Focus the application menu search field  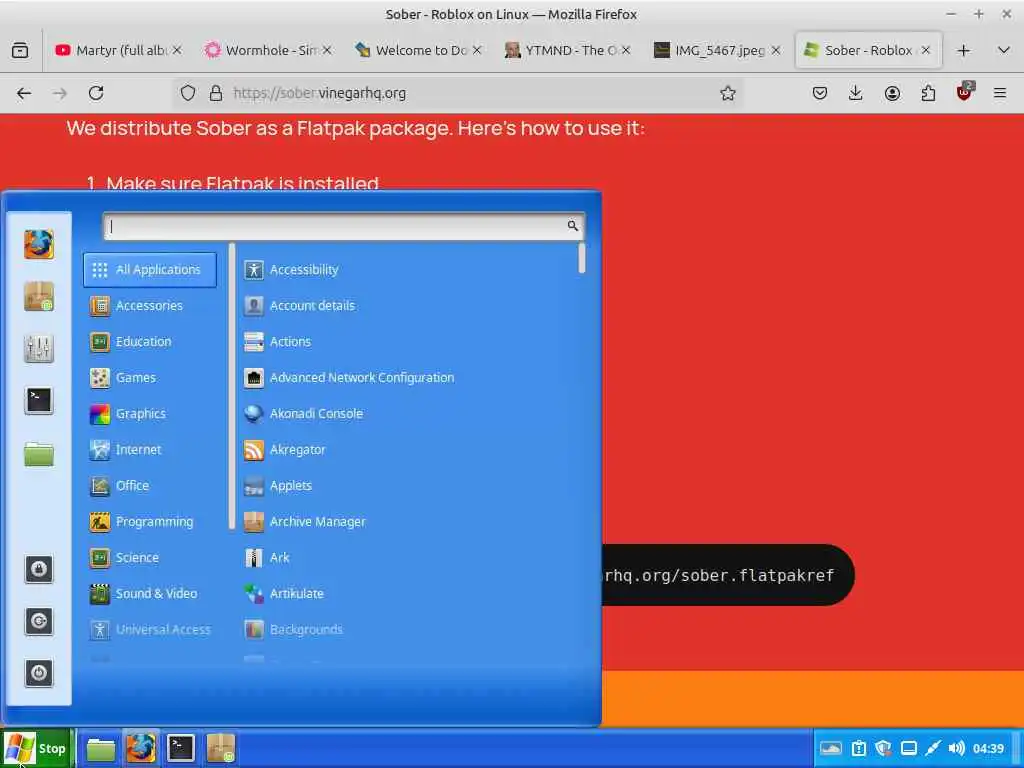[x=344, y=226]
